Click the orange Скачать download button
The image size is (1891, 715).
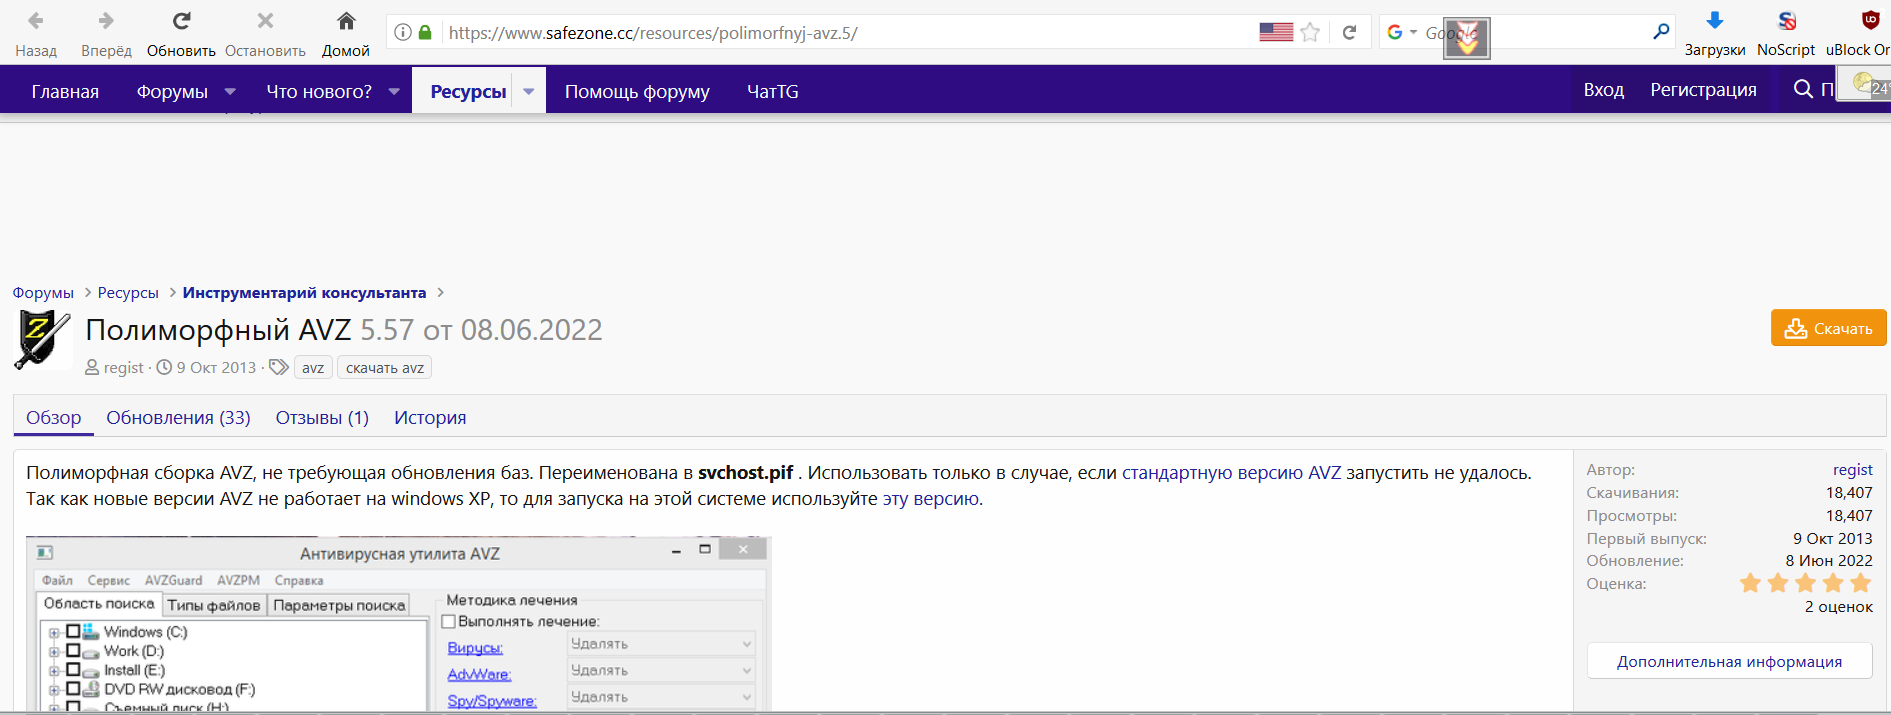(1829, 328)
